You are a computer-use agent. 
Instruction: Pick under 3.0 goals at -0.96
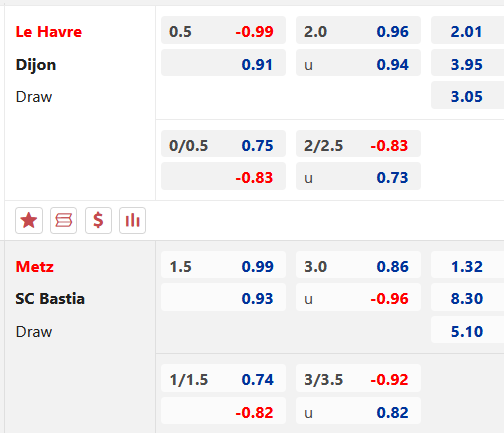358,297
